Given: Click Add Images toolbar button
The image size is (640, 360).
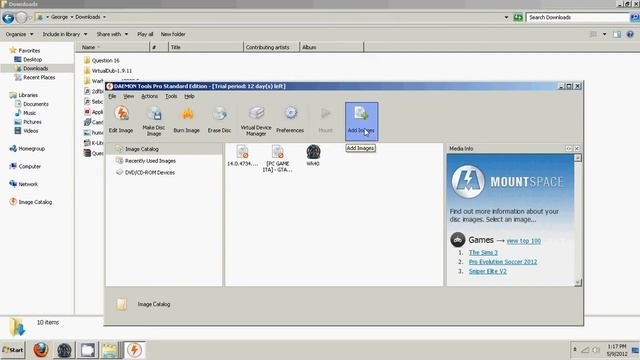Looking at the screenshot, I should [362, 121].
